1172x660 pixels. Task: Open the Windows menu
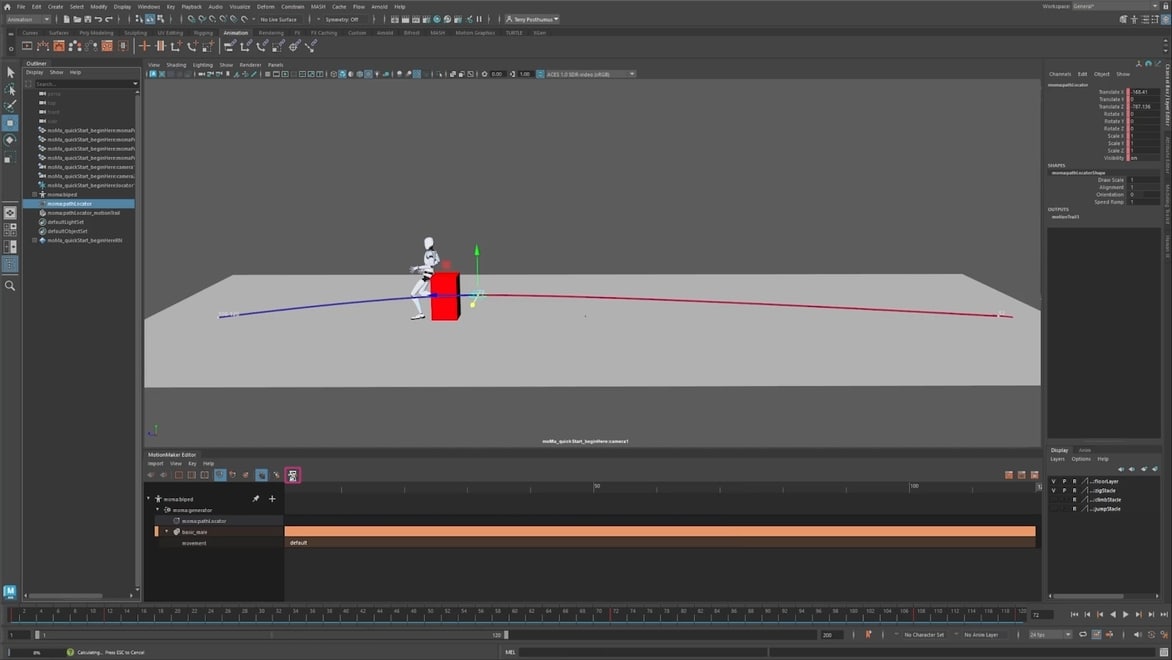tap(149, 7)
